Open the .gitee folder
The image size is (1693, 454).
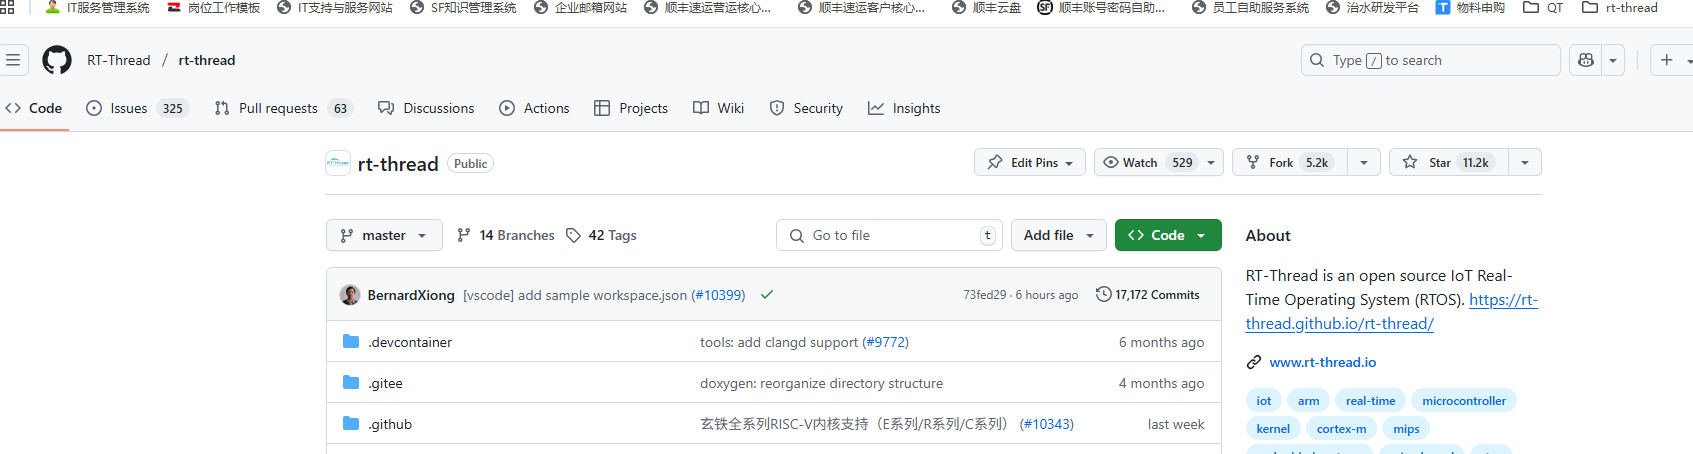point(385,383)
